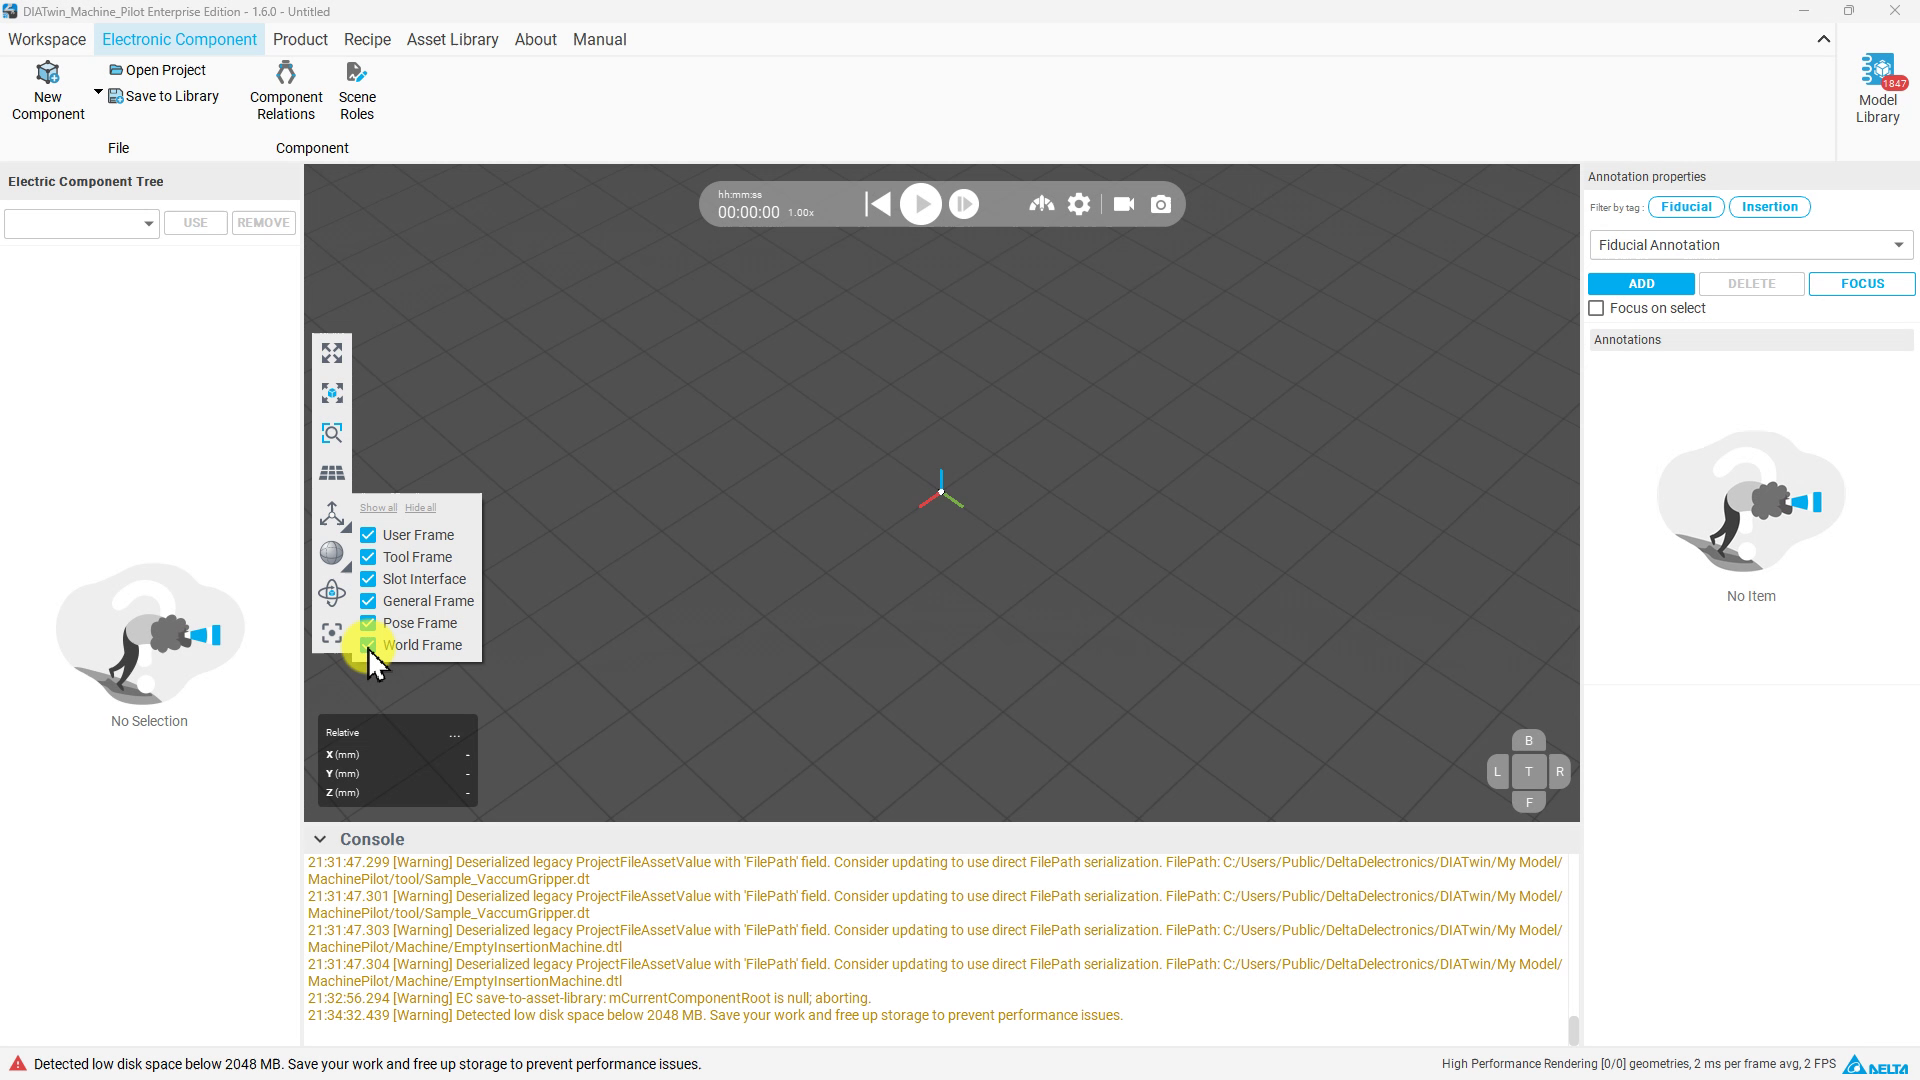Reset simulation to start

point(877,204)
